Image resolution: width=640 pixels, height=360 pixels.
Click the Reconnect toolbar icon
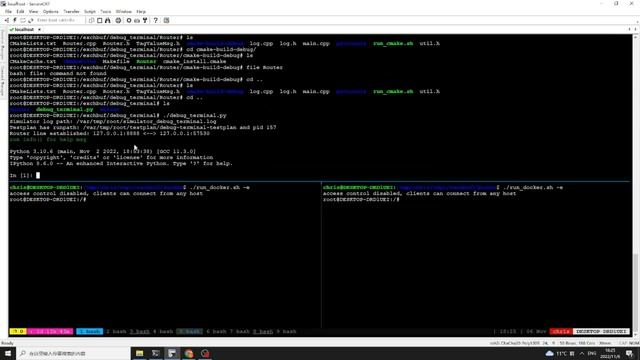[x=31, y=20]
